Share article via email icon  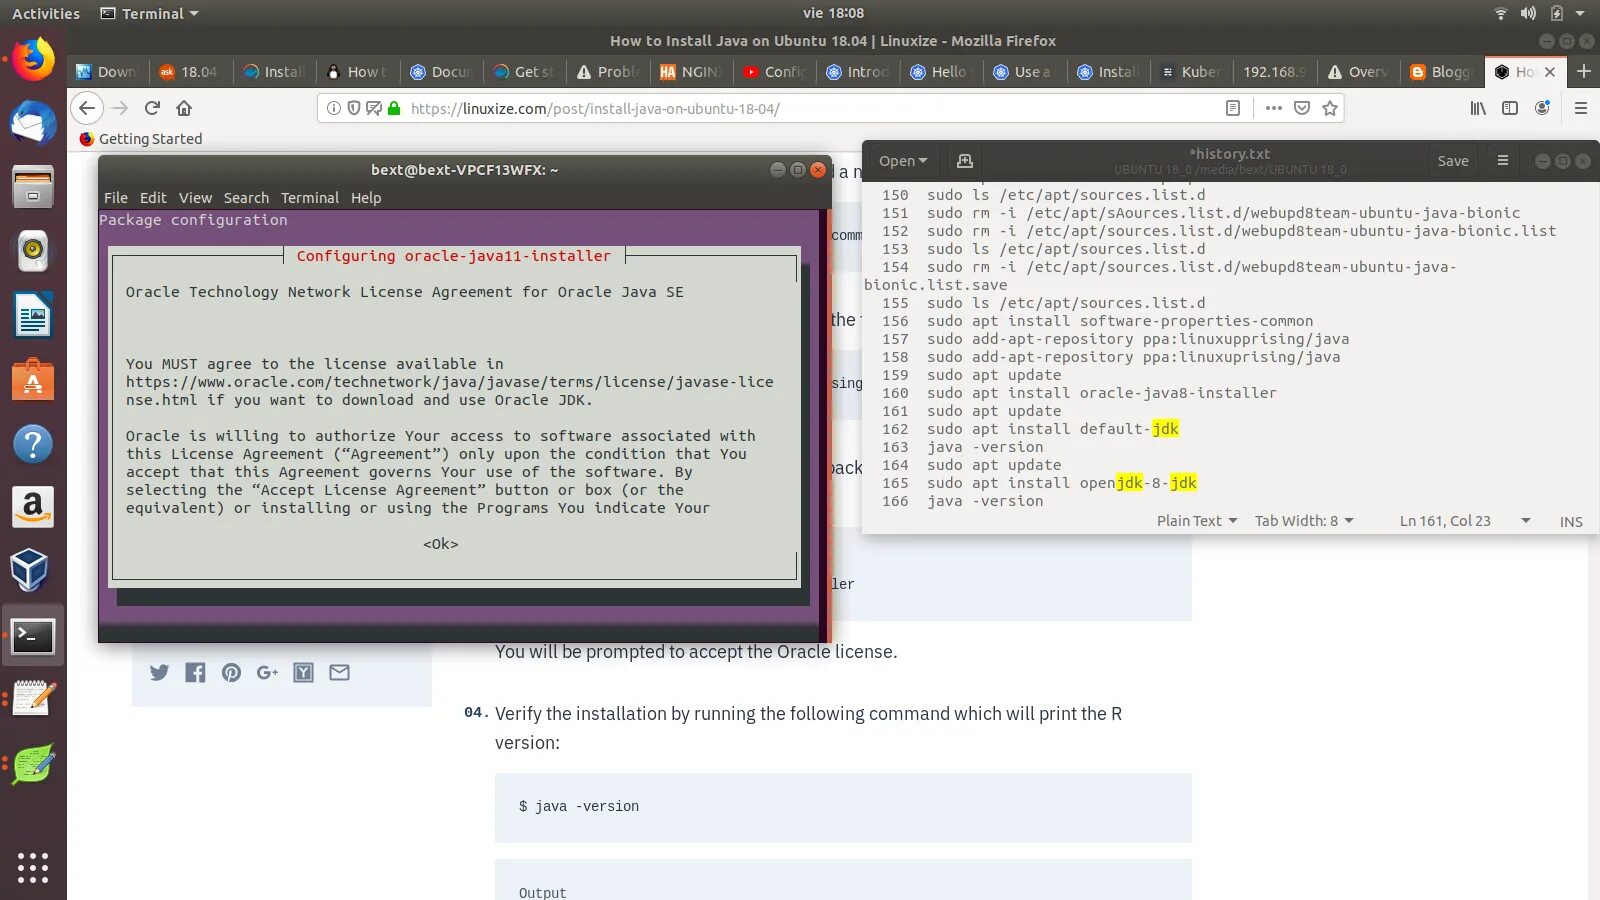[340, 673]
